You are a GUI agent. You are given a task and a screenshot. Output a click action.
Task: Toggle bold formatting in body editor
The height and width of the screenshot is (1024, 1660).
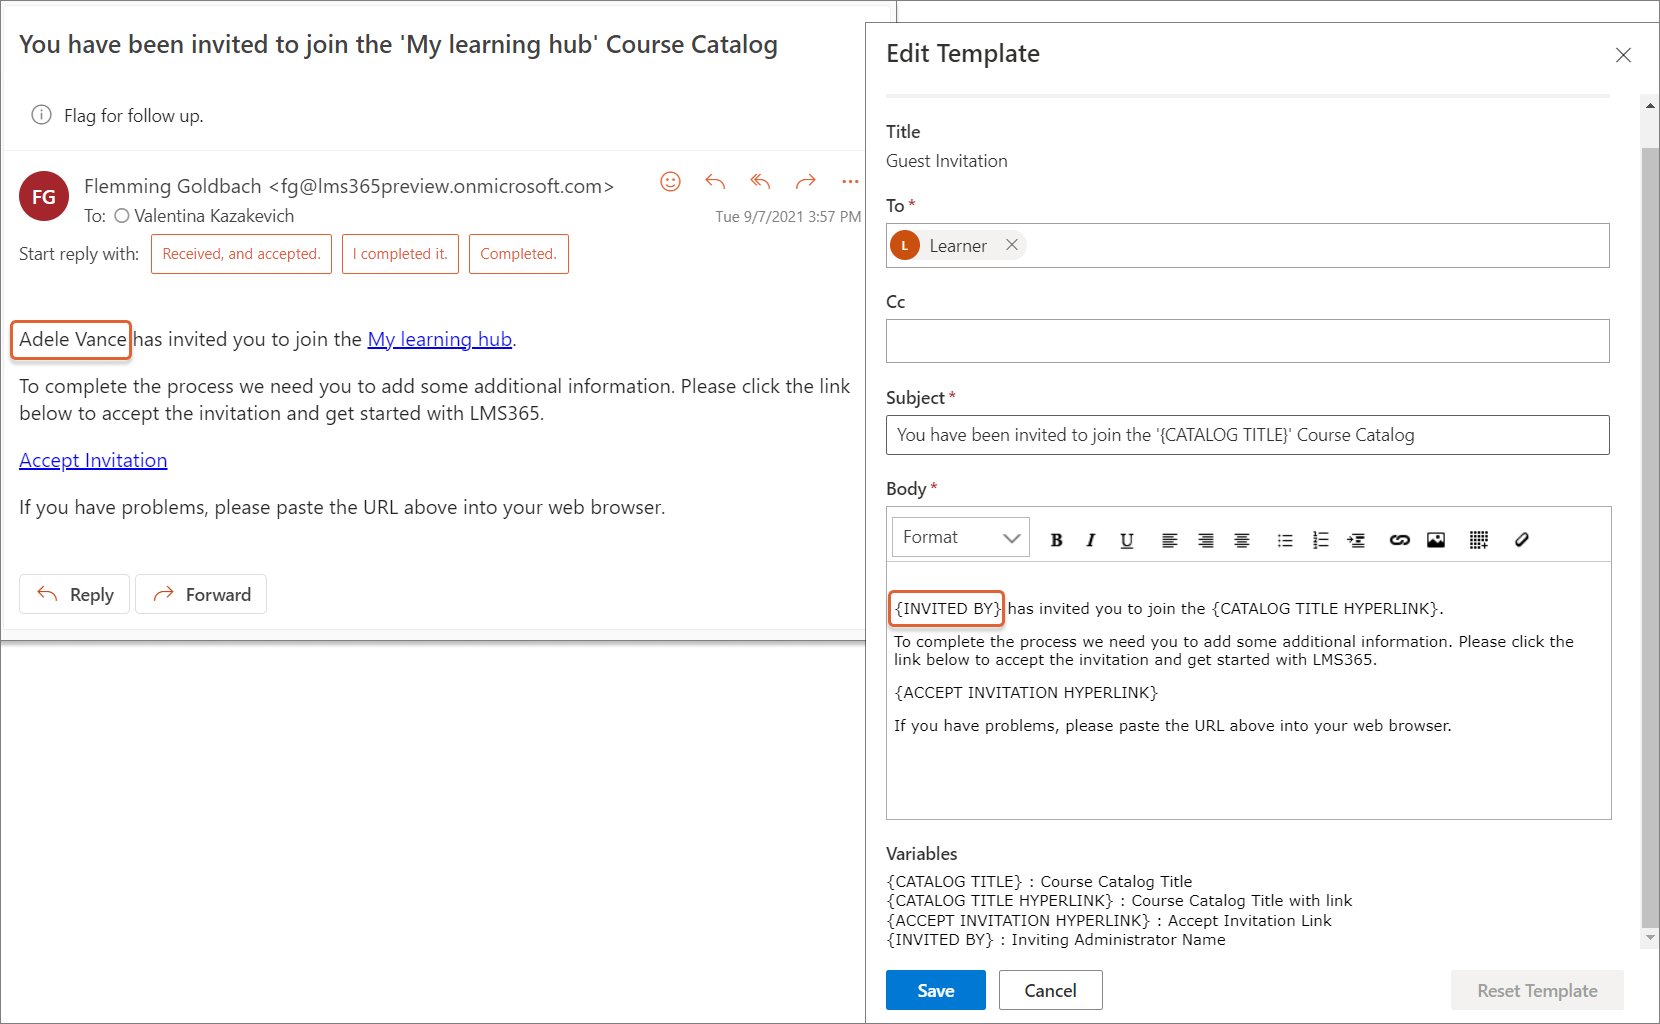(1056, 540)
